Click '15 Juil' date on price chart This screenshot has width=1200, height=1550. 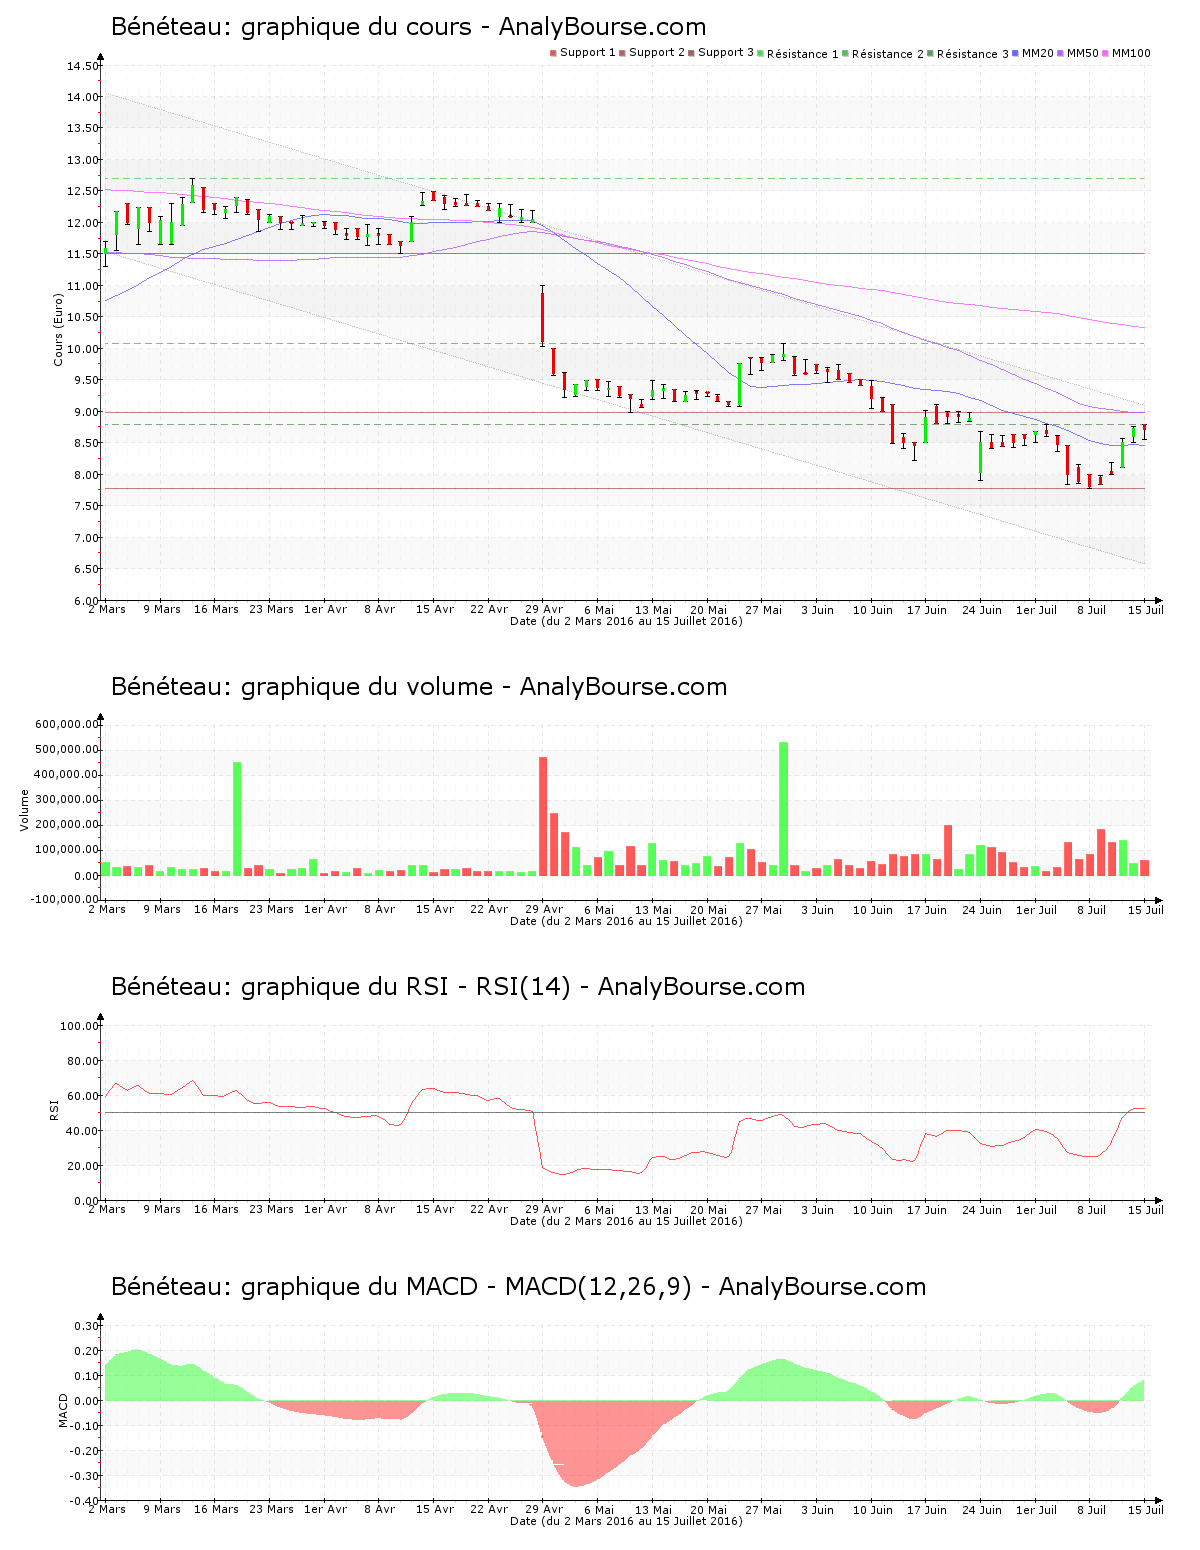1146,610
